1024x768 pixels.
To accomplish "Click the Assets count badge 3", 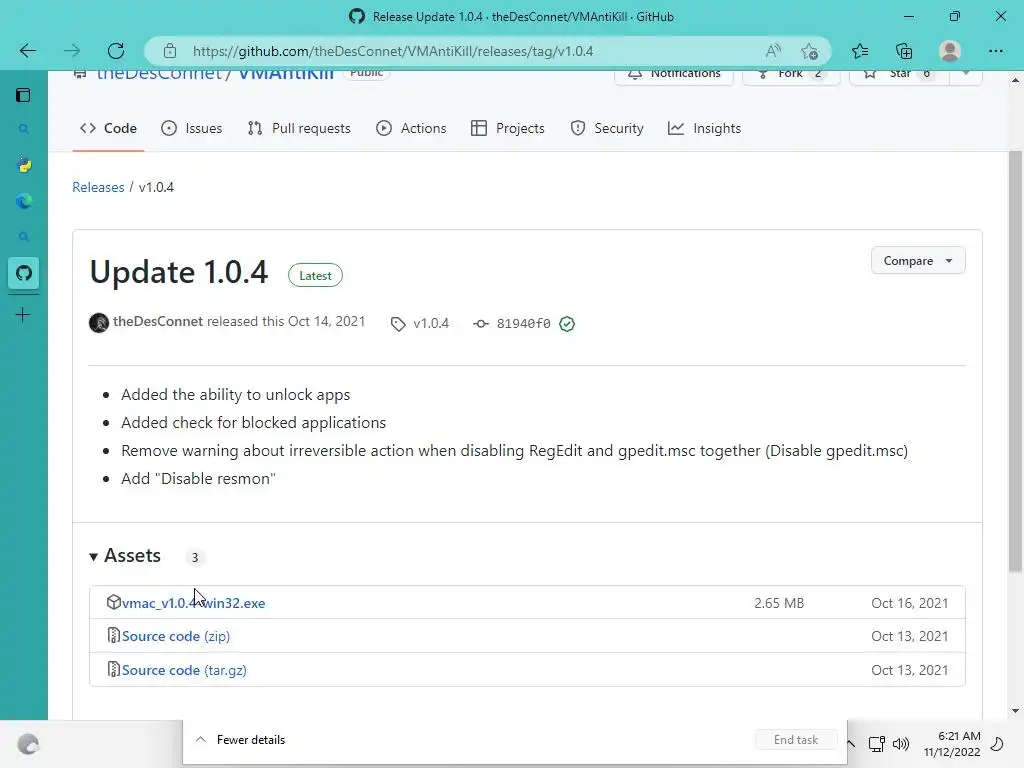I will coord(195,557).
